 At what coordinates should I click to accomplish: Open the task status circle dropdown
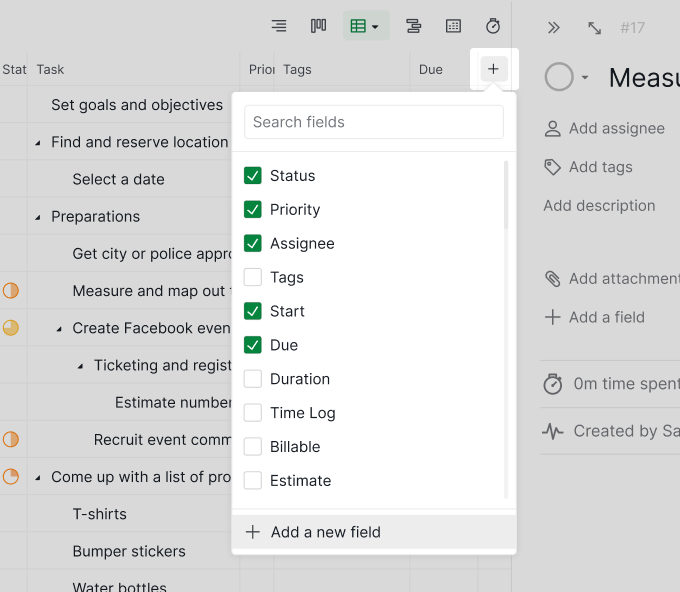(585, 78)
